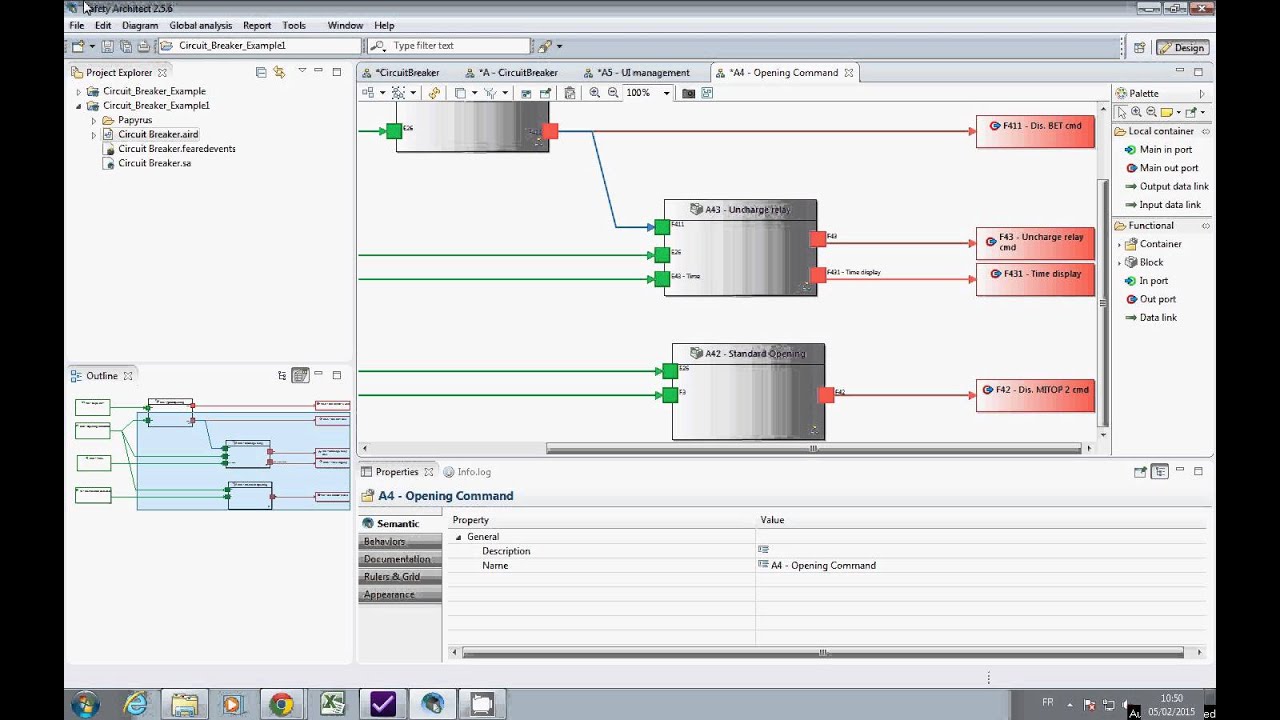Screen dimensions: 1280x720
Task: Open the Diagram menu
Action: [x=140, y=25]
